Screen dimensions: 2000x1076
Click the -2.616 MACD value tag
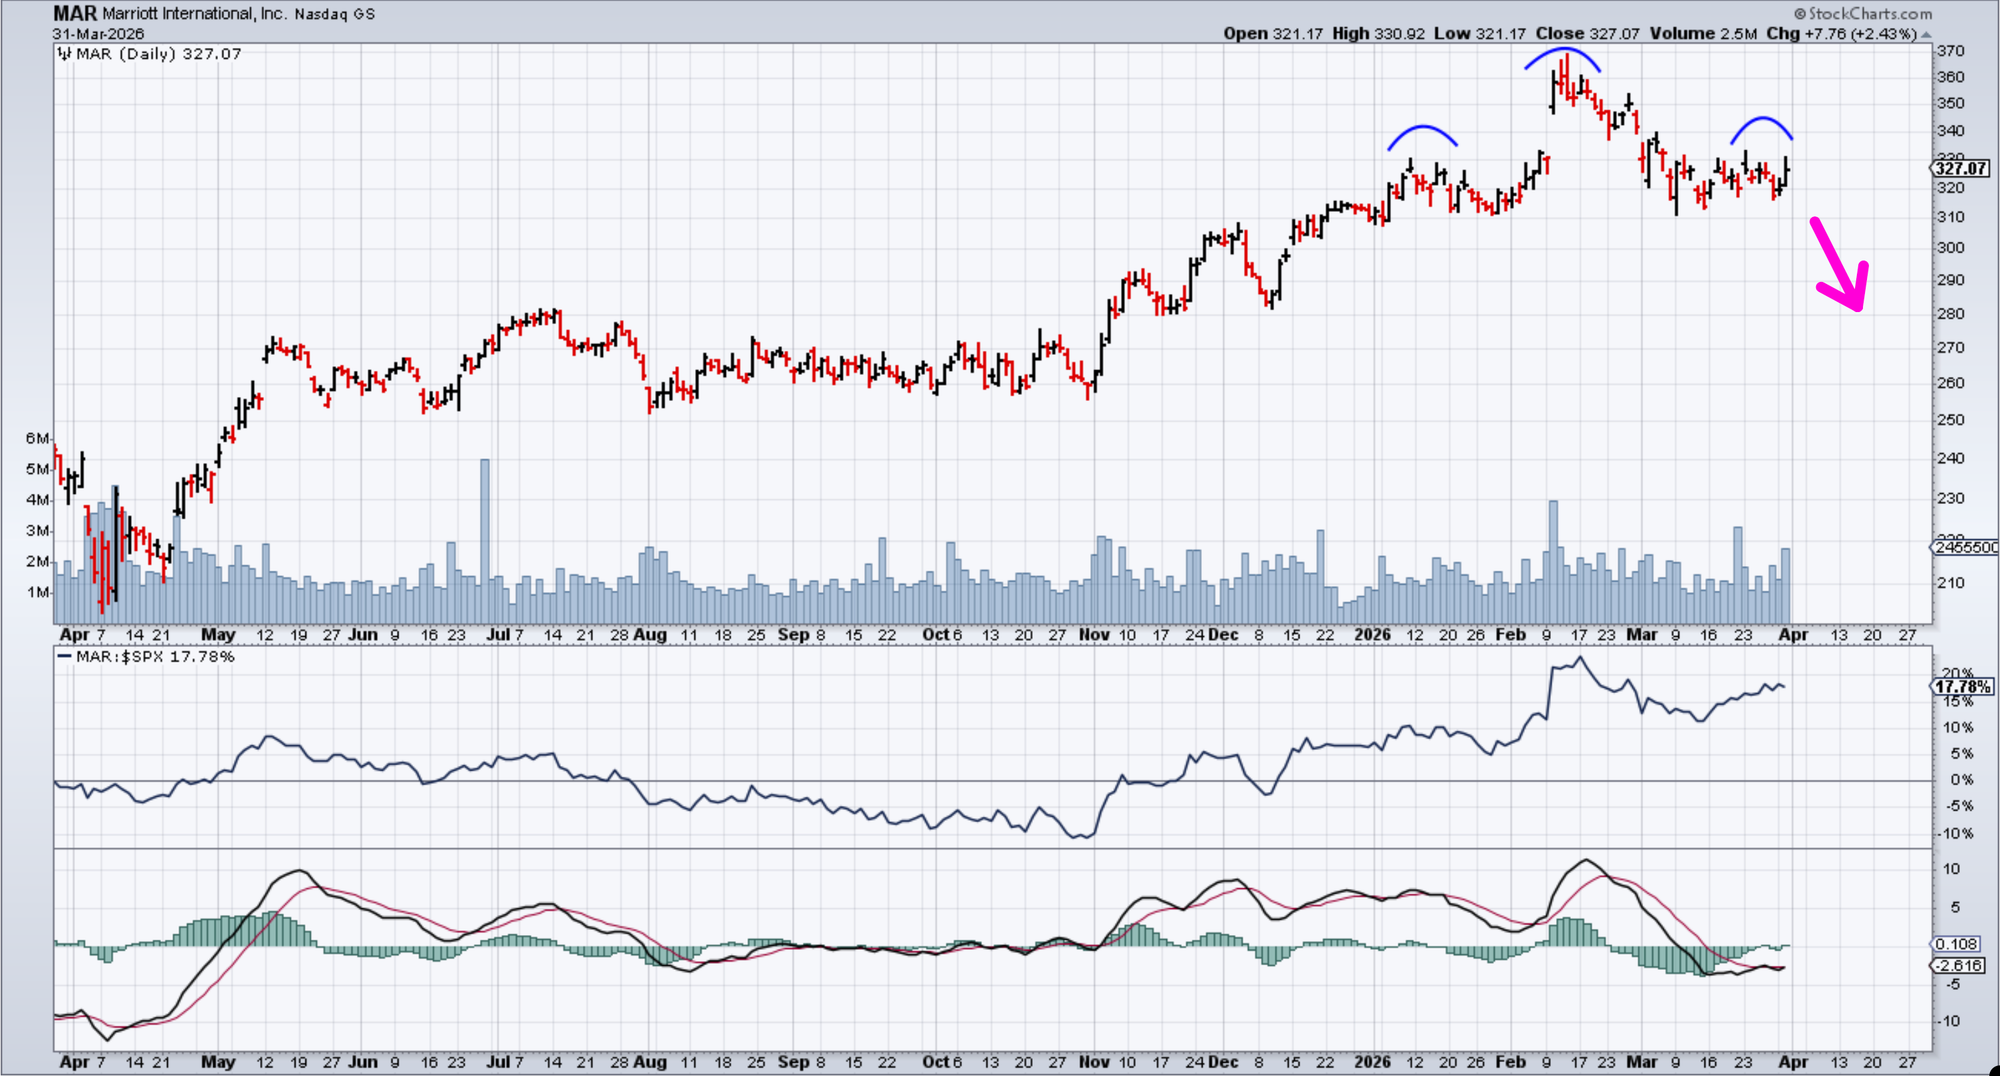click(x=1959, y=966)
